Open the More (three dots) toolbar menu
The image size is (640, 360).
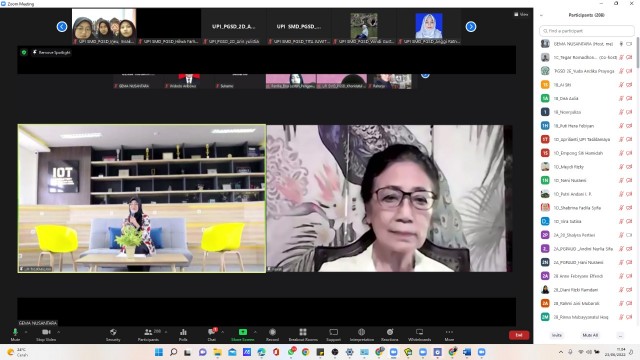tap(449, 334)
